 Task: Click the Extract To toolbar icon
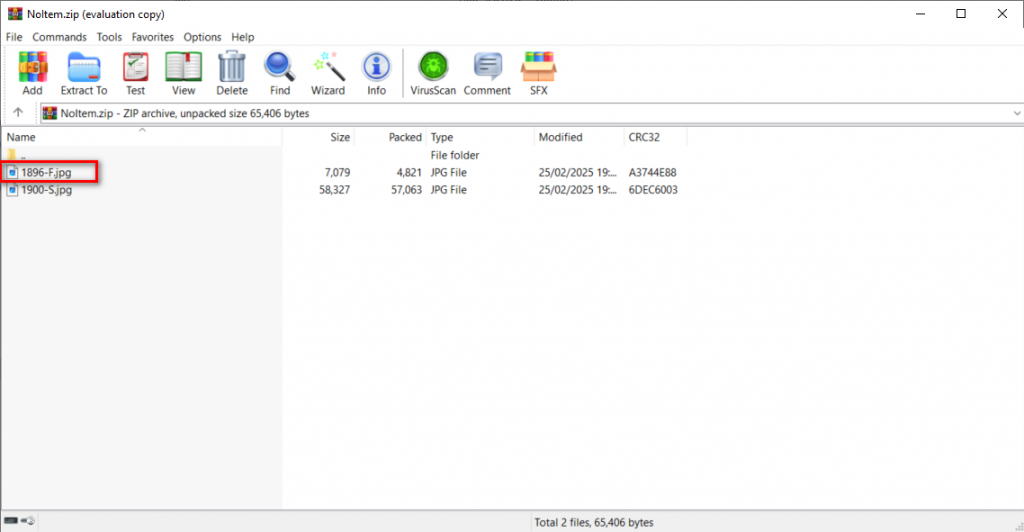coord(84,73)
